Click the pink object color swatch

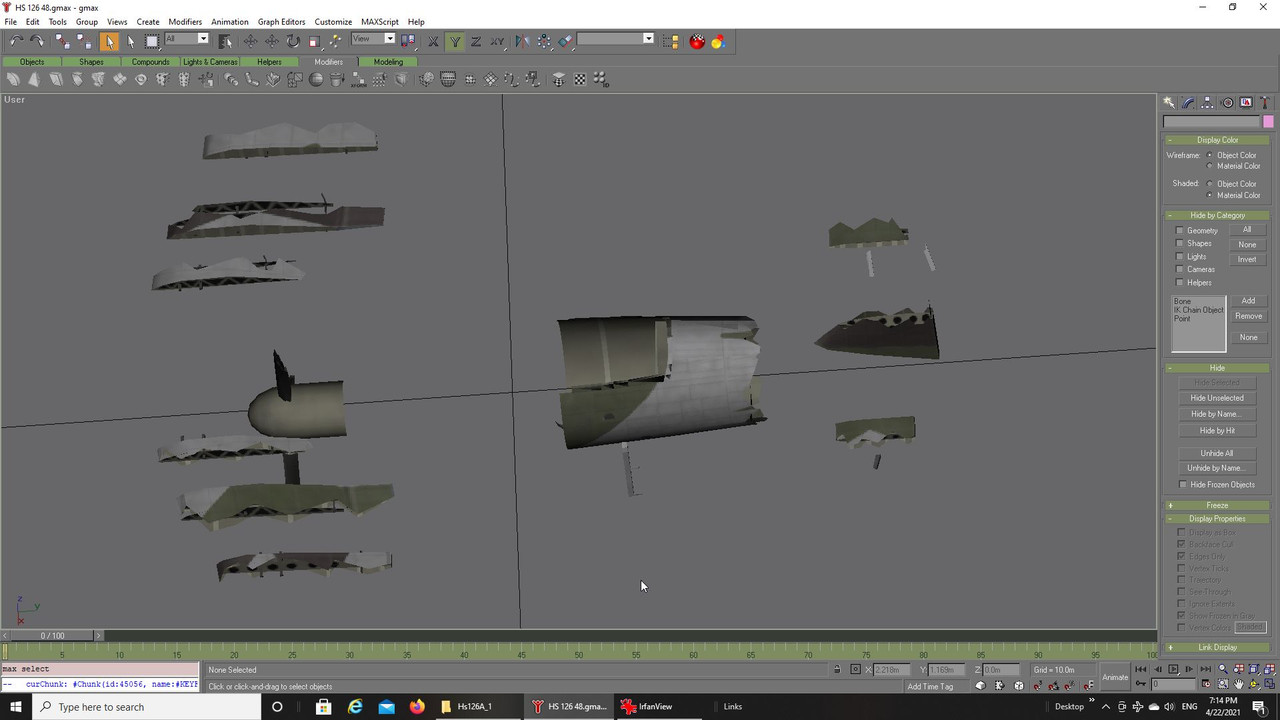point(1268,122)
